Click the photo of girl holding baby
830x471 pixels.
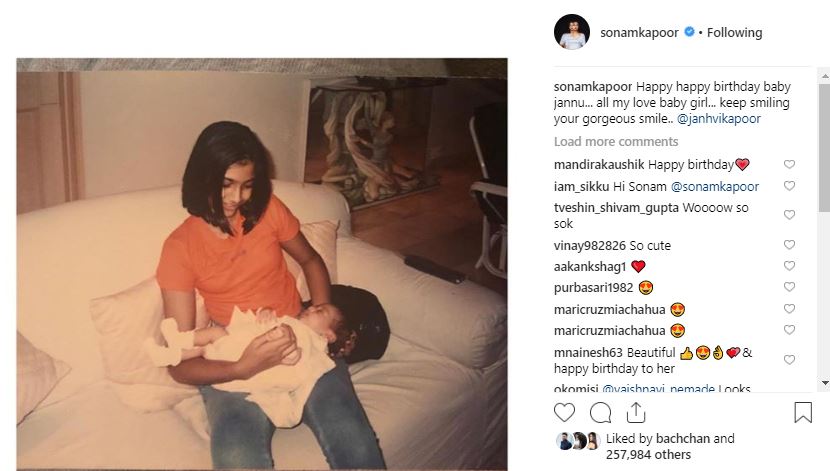pyautogui.click(x=262, y=264)
